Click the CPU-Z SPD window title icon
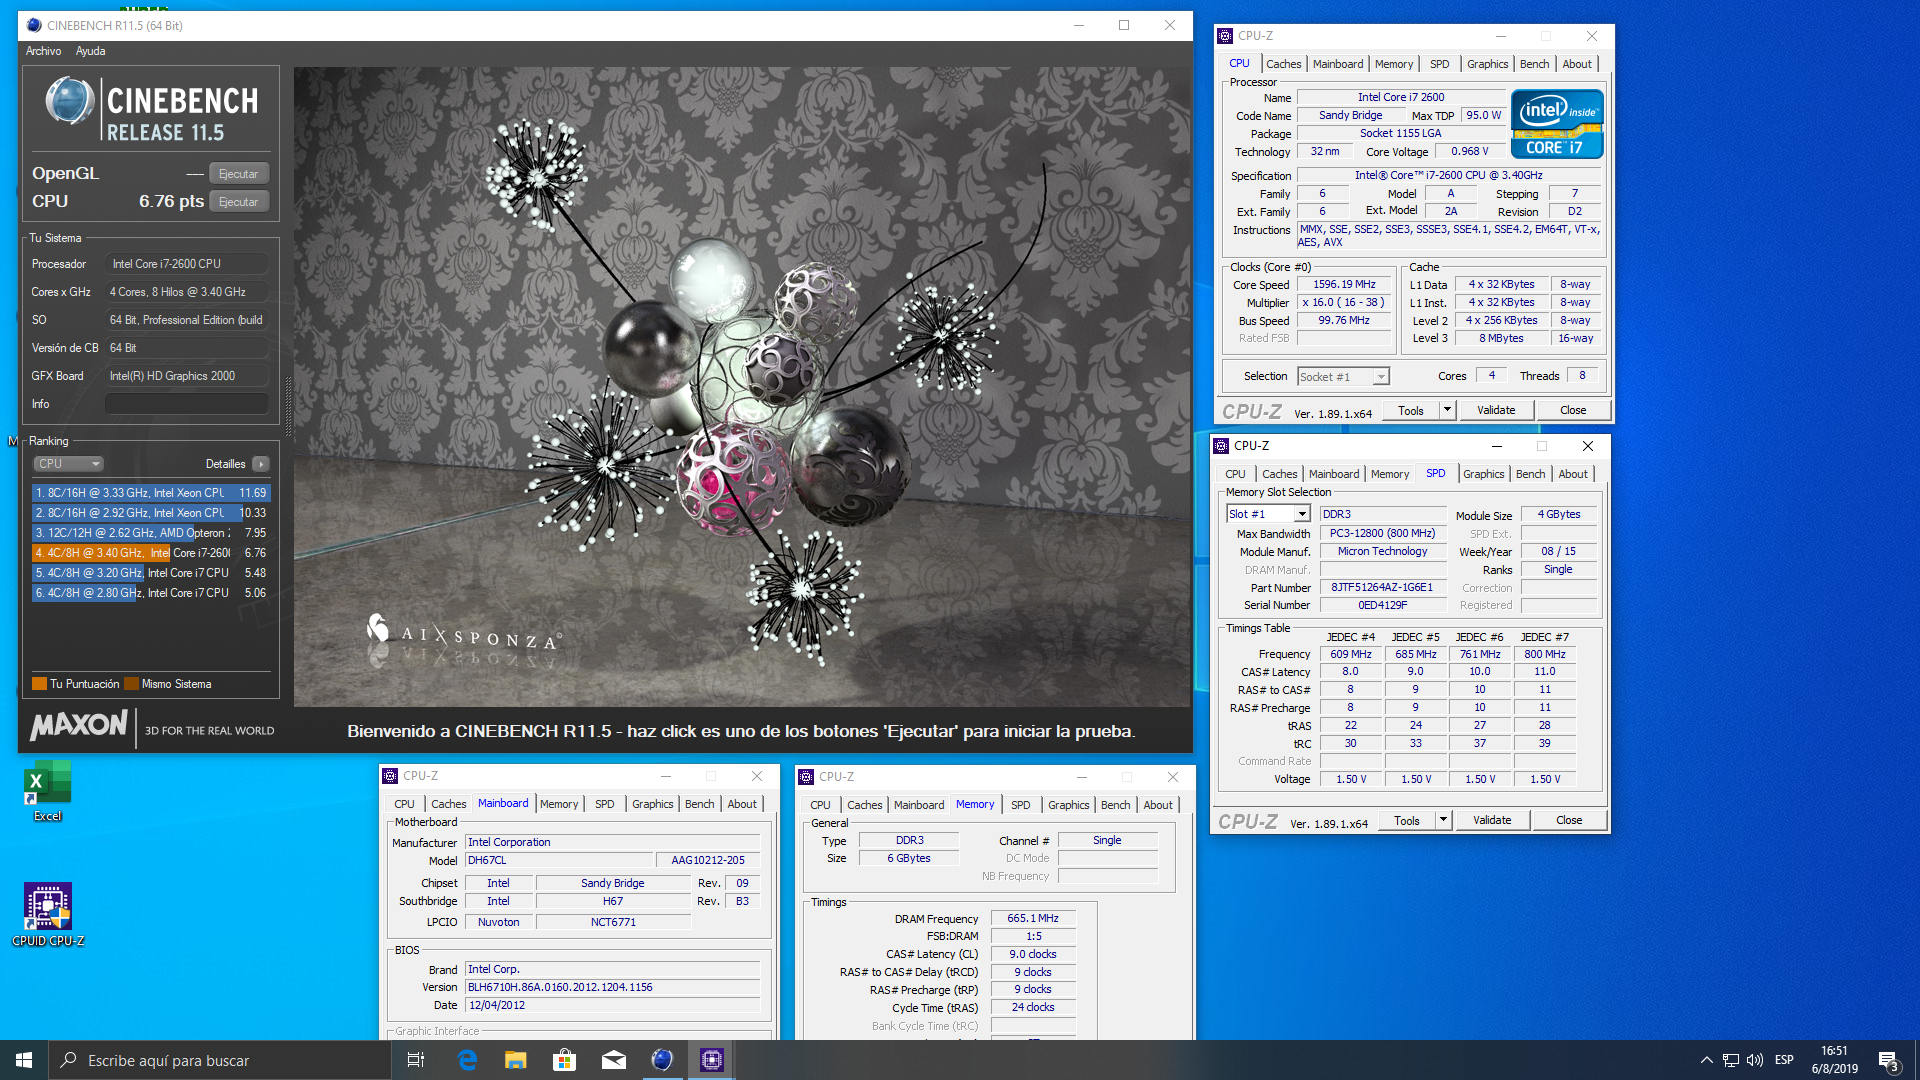The image size is (1920, 1080). [1221, 446]
